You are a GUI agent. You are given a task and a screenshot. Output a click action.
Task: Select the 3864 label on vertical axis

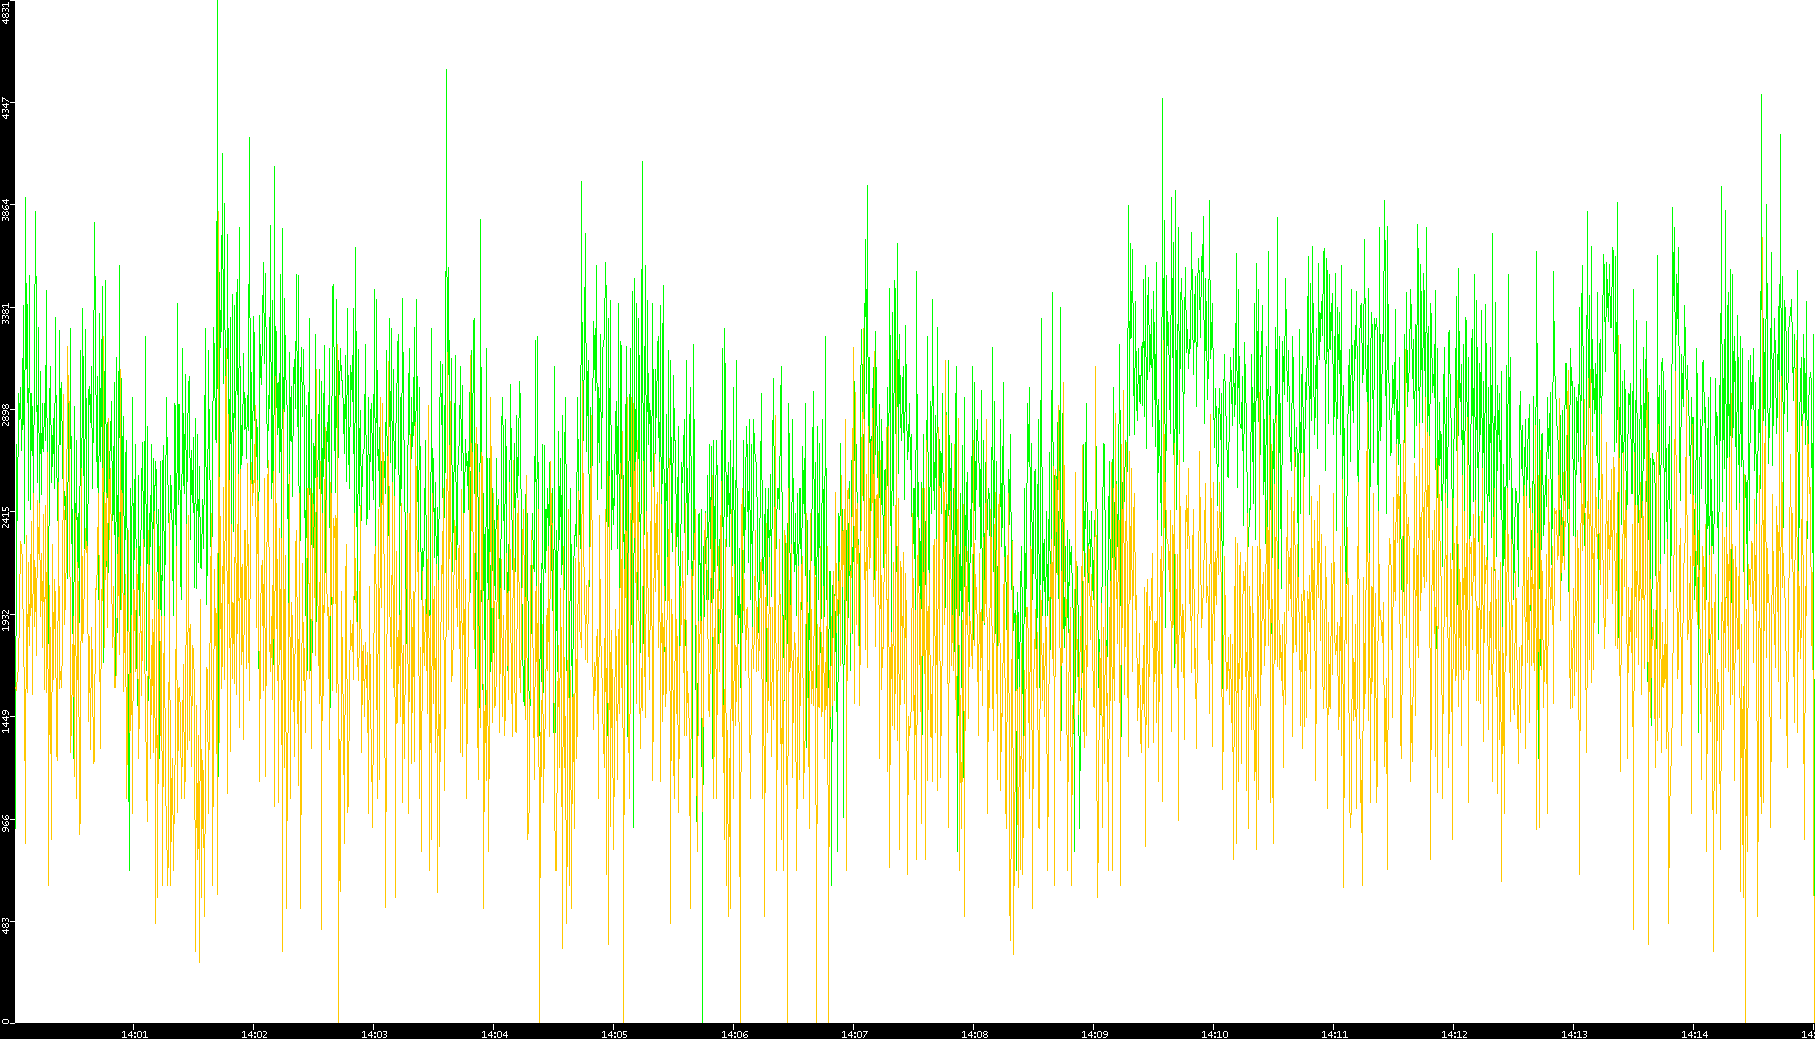pos(6,210)
